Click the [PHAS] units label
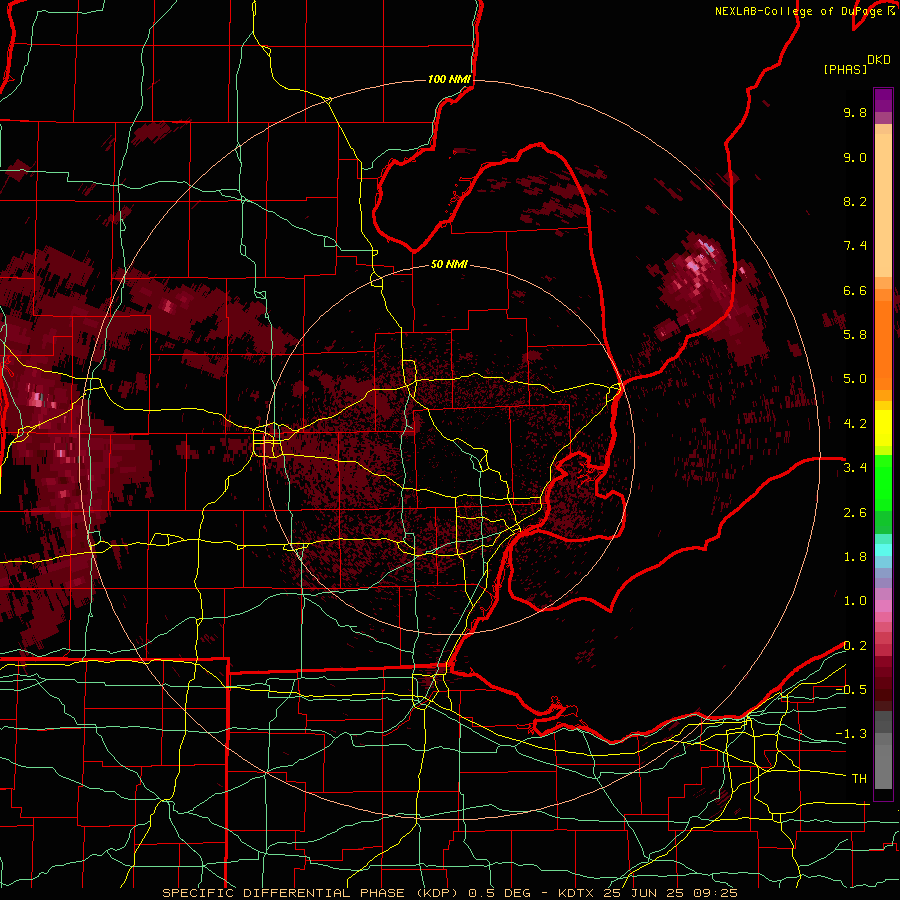 845,69
